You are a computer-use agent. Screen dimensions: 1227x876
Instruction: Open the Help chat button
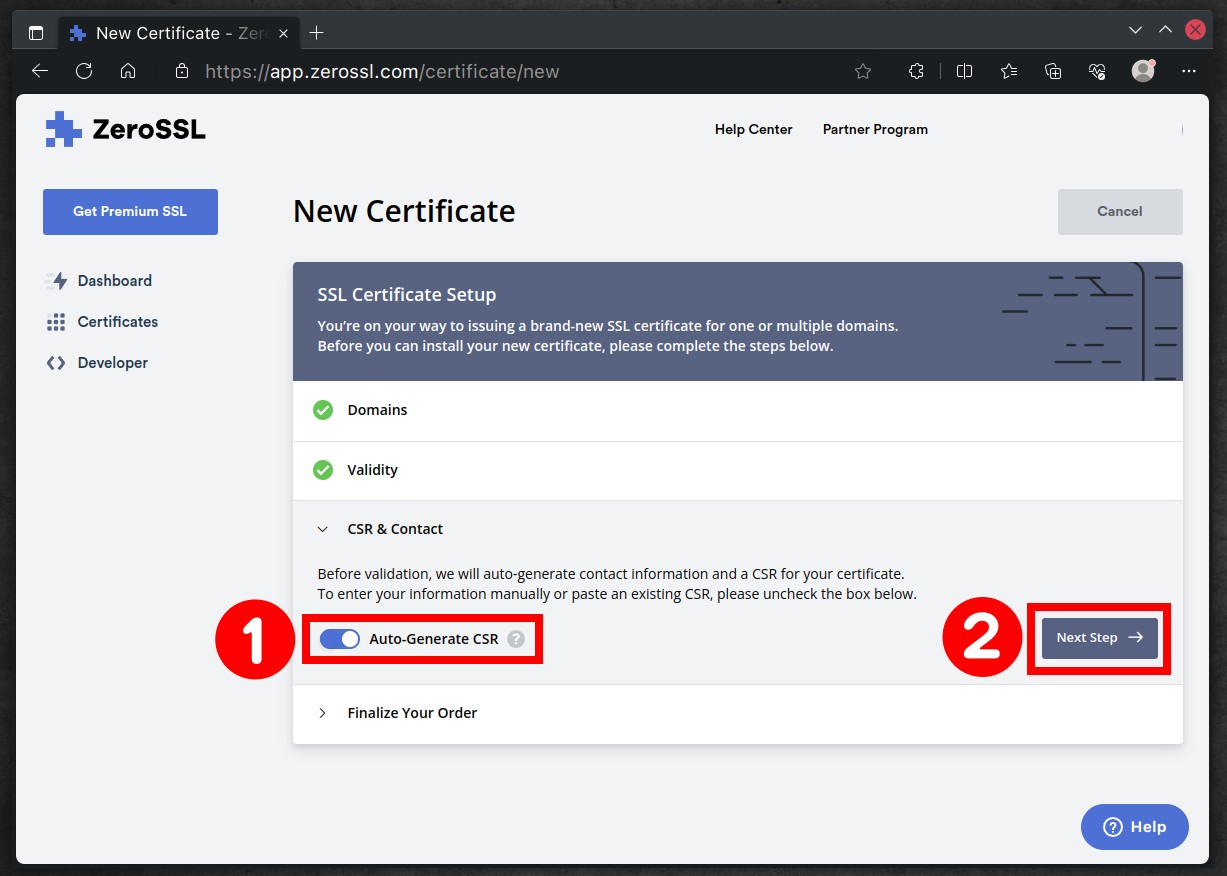point(1135,827)
